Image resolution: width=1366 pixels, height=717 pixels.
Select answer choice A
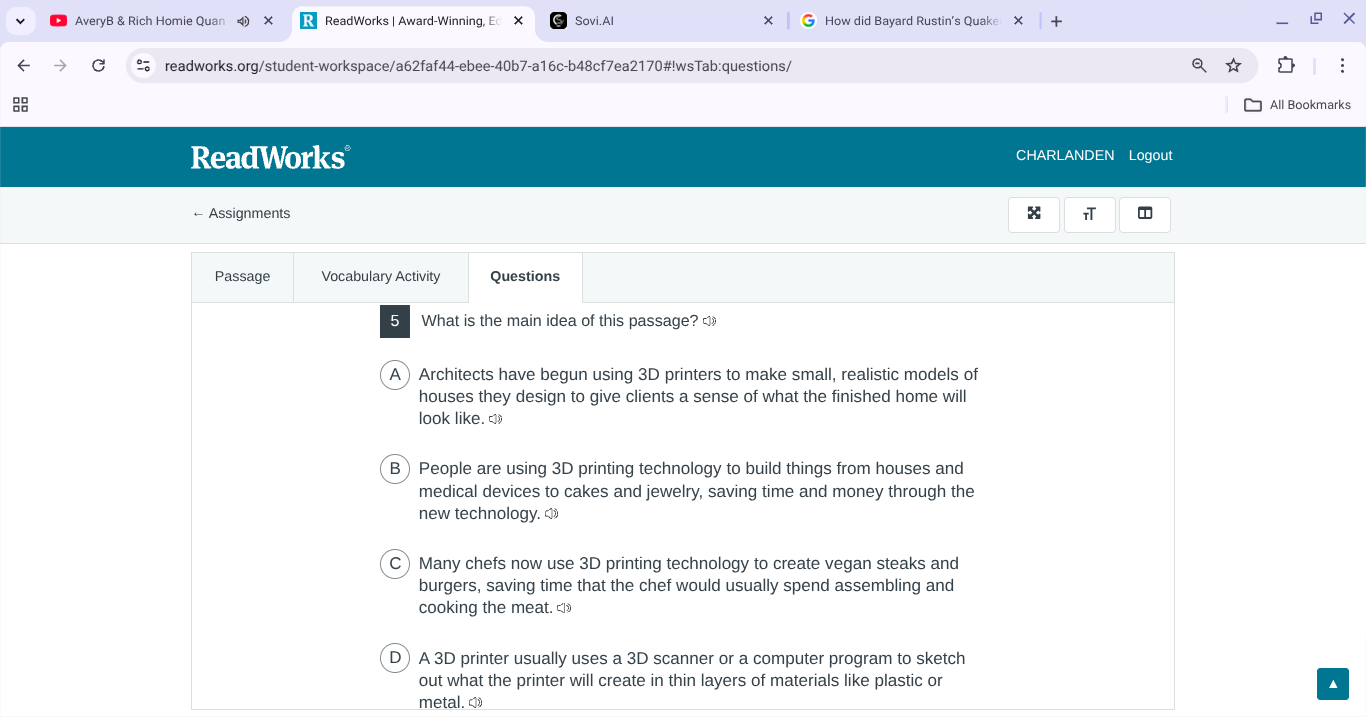(x=395, y=375)
